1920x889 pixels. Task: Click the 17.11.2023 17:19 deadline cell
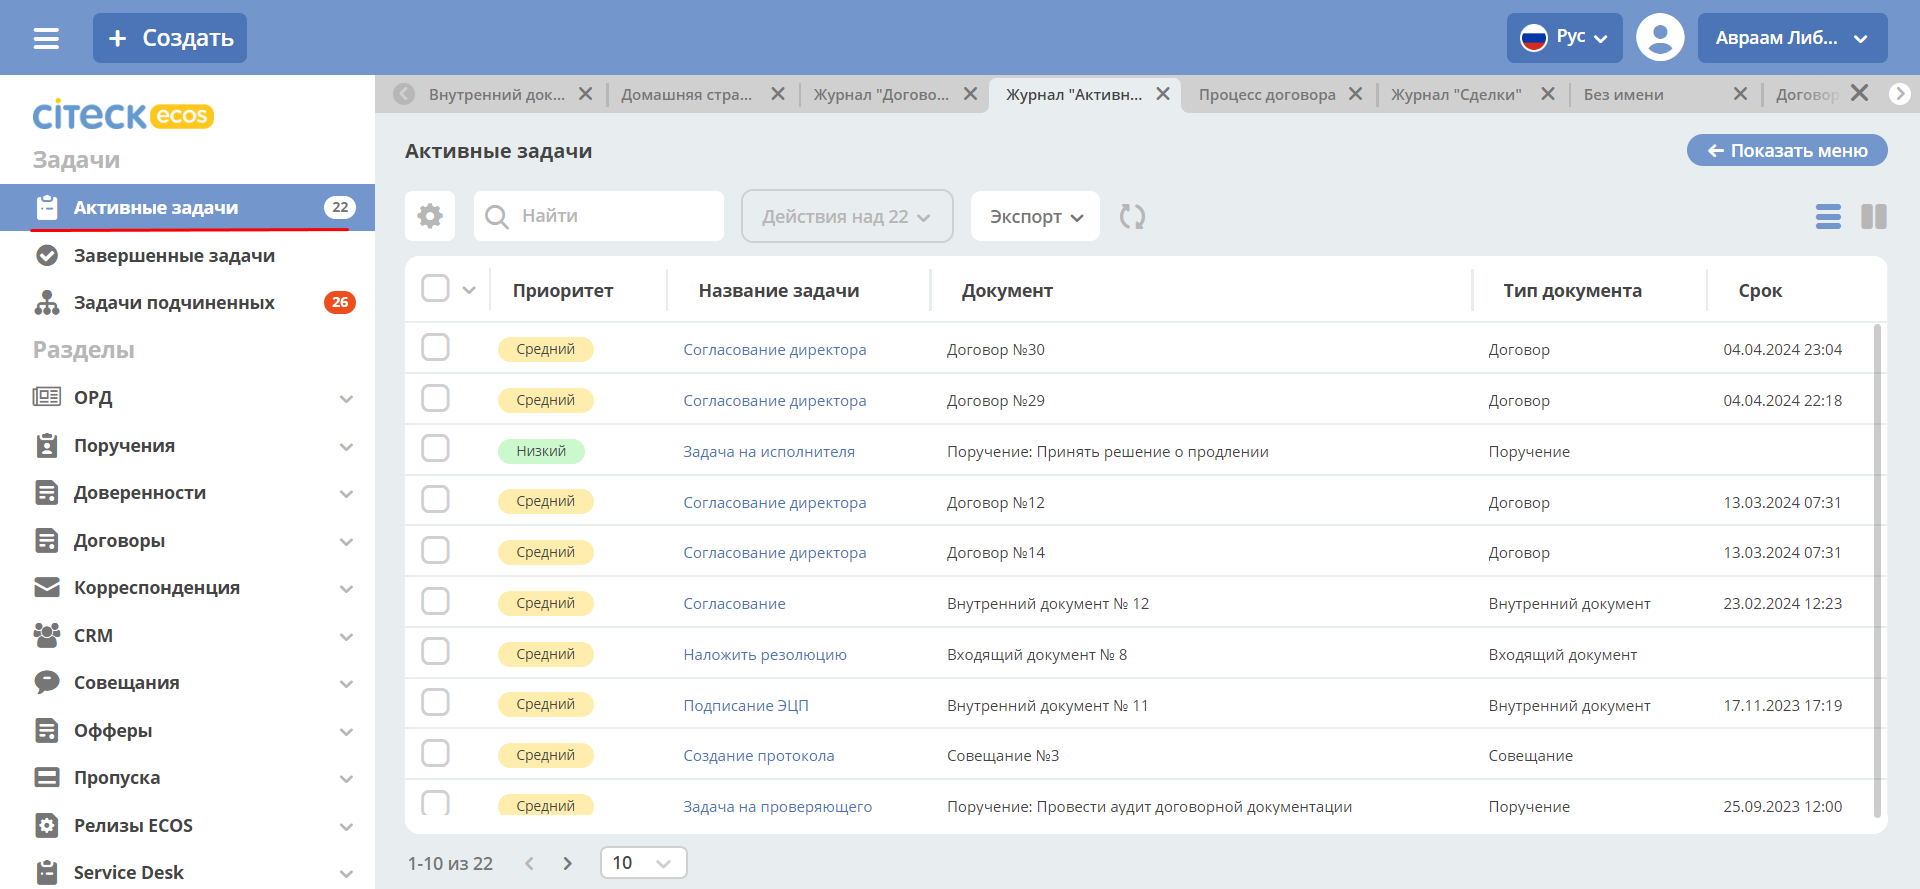click(x=1782, y=705)
